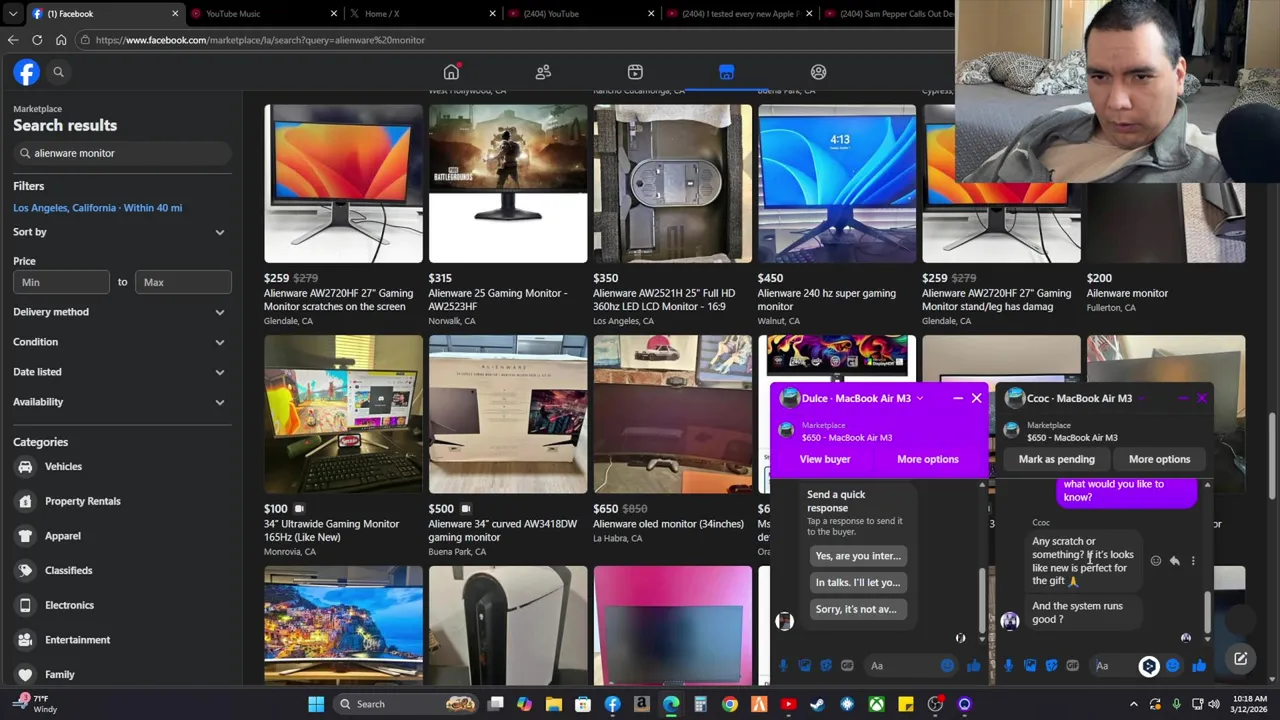Open the GIF picker in Ccoc chat
1280x720 pixels.
[1072, 666]
